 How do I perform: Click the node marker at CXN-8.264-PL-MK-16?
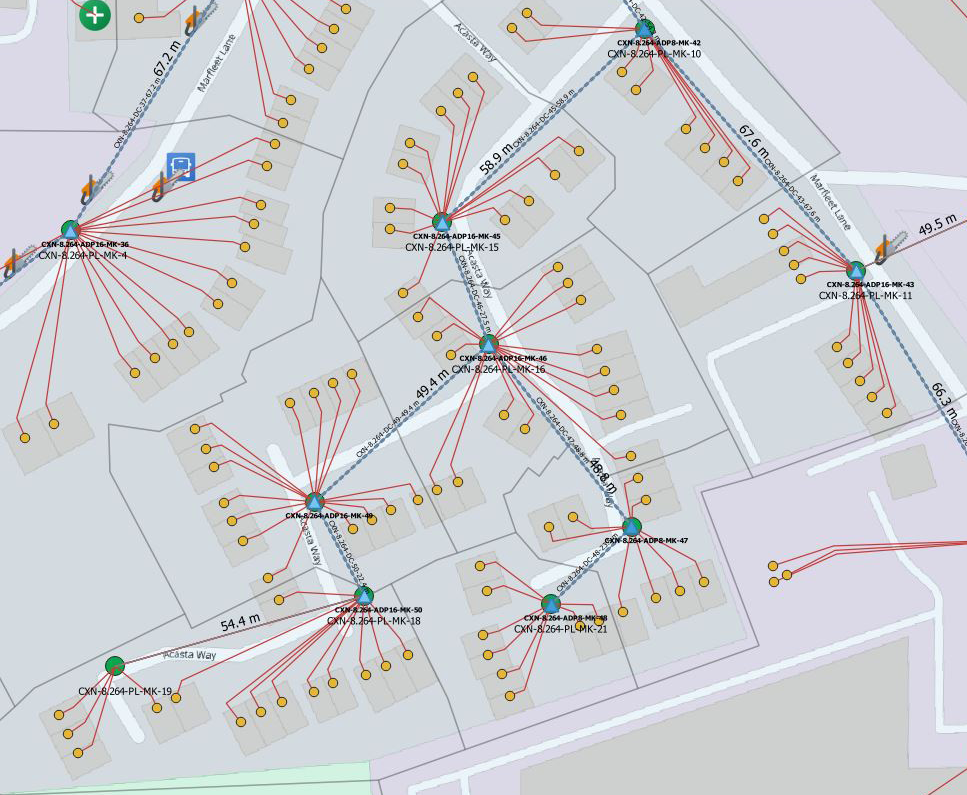(488, 343)
